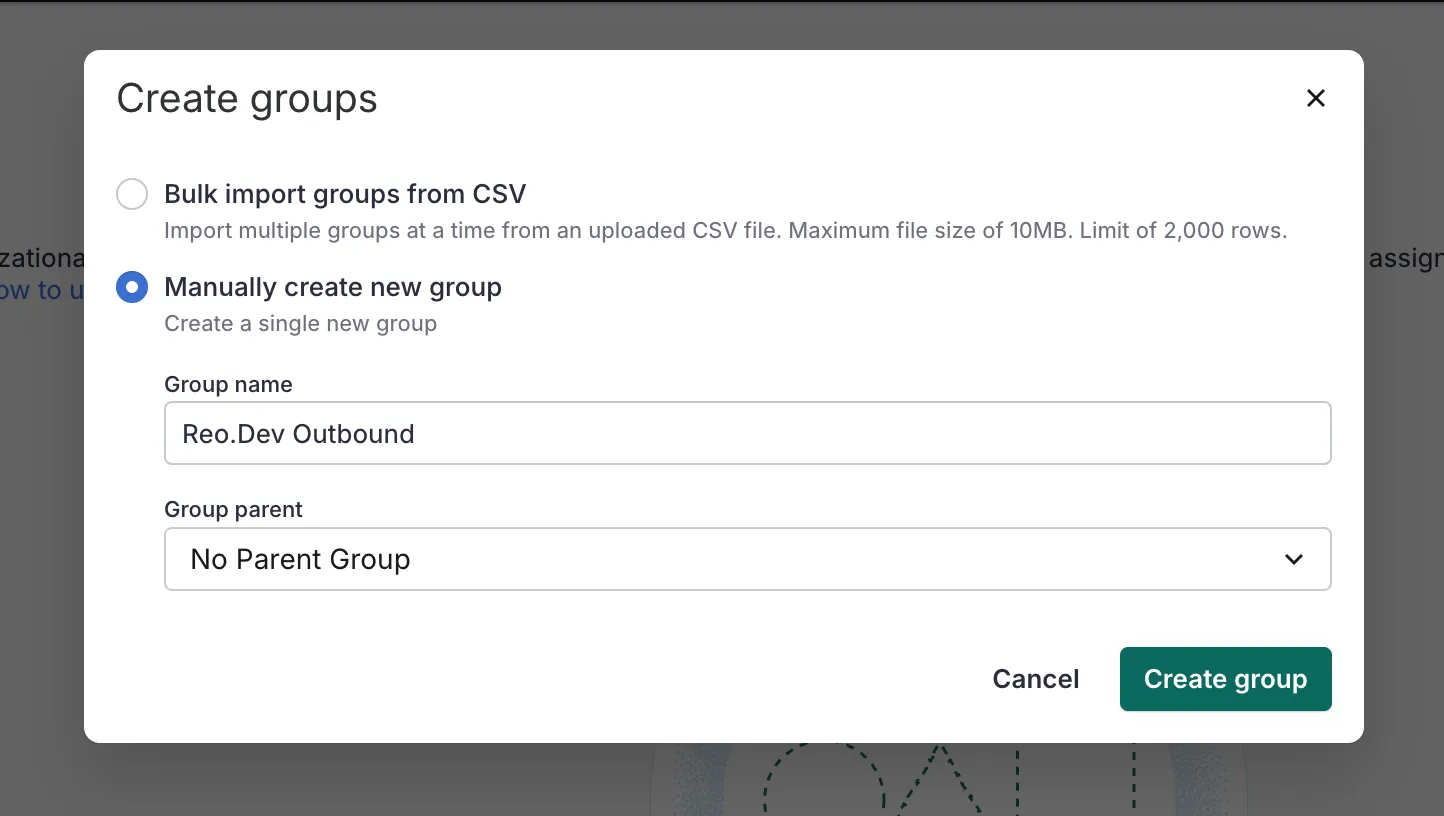
Task: Select the Bulk import groups radio button
Action: 132,194
